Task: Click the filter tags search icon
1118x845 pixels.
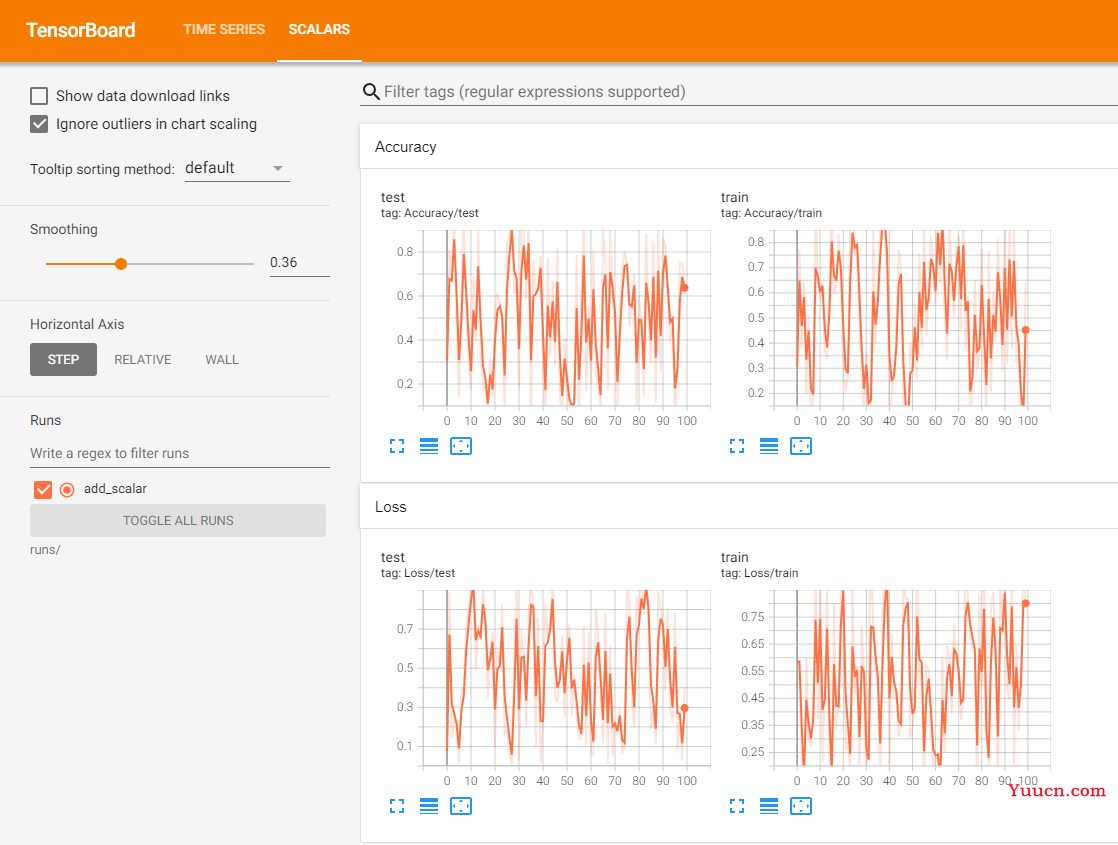Action: 371,92
